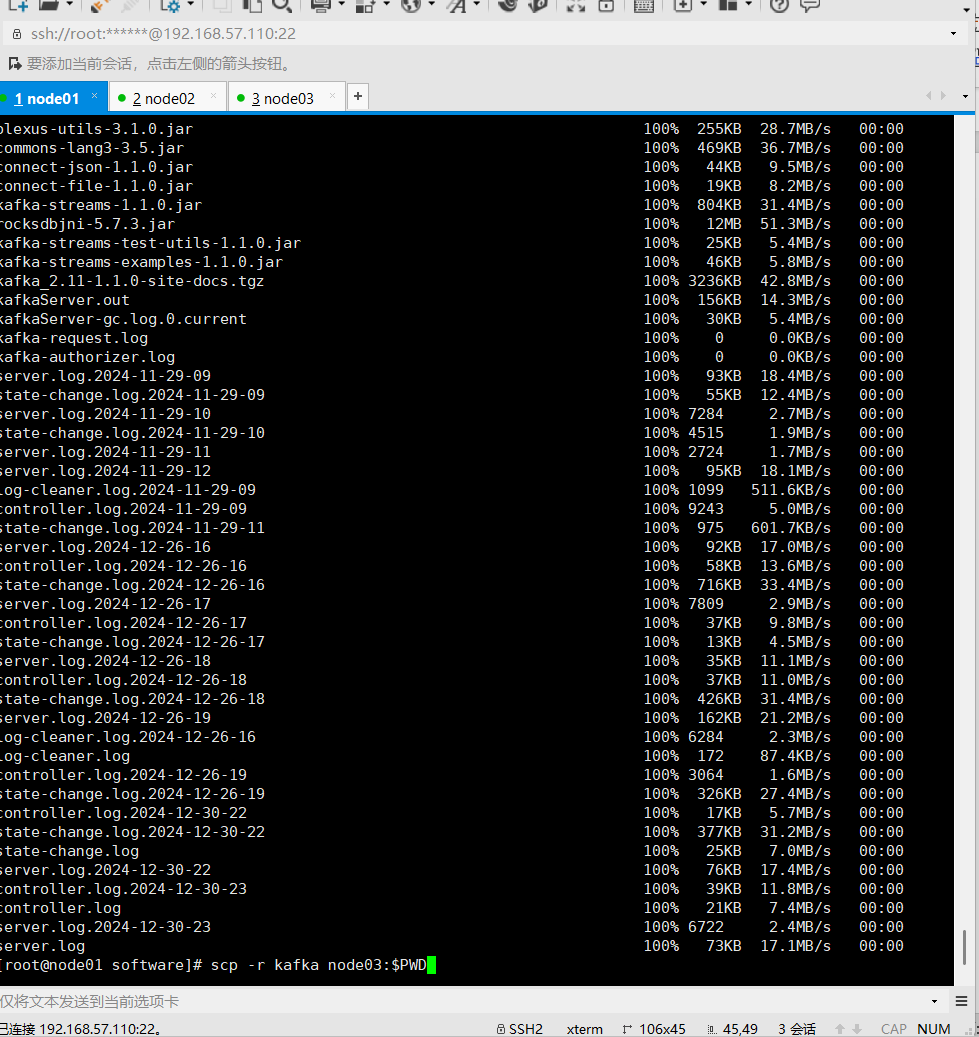Click the CAP lock status indicator
The height and width of the screenshot is (1037, 979).
click(894, 1029)
